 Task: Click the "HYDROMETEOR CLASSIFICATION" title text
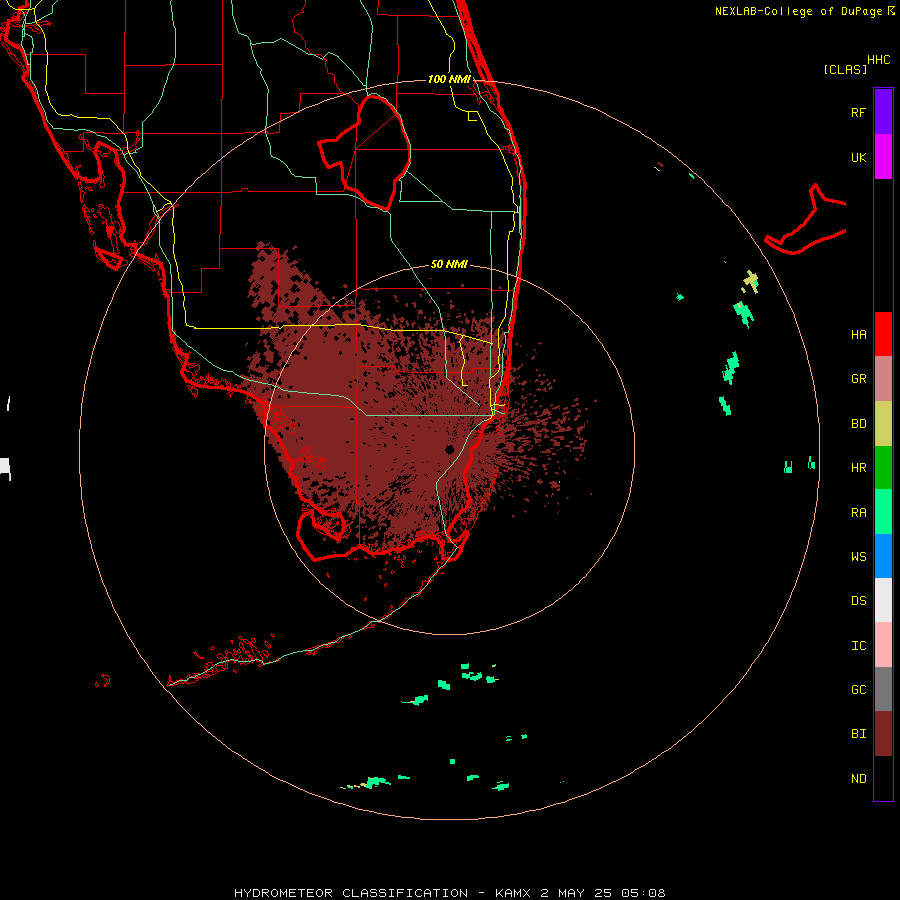[x=351, y=893]
